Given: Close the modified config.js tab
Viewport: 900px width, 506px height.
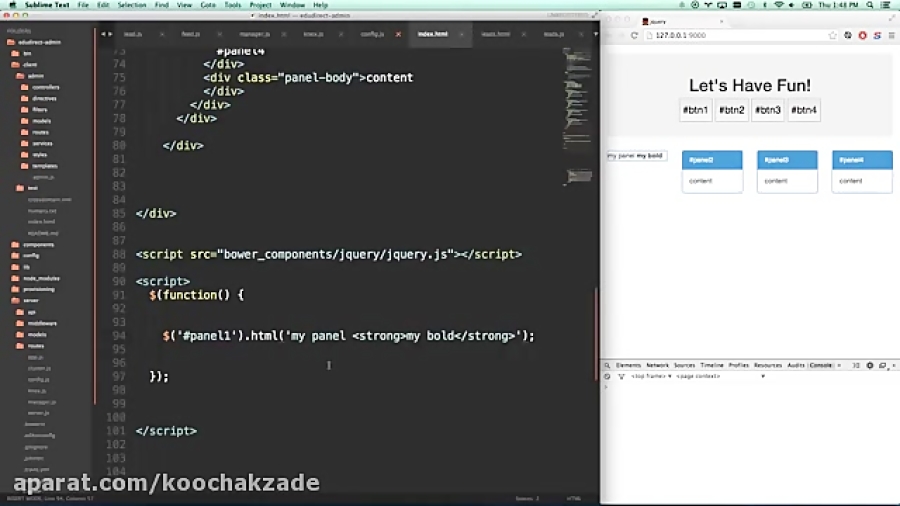Looking at the screenshot, I should 398,34.
